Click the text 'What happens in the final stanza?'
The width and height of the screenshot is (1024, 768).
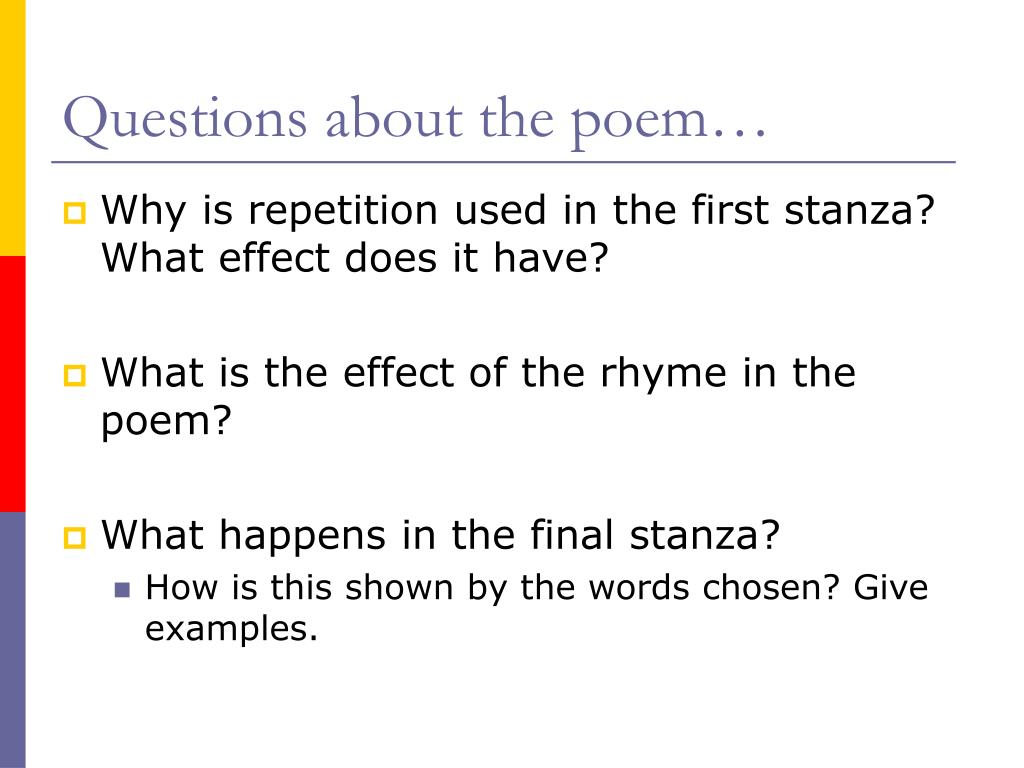point(441,534)
